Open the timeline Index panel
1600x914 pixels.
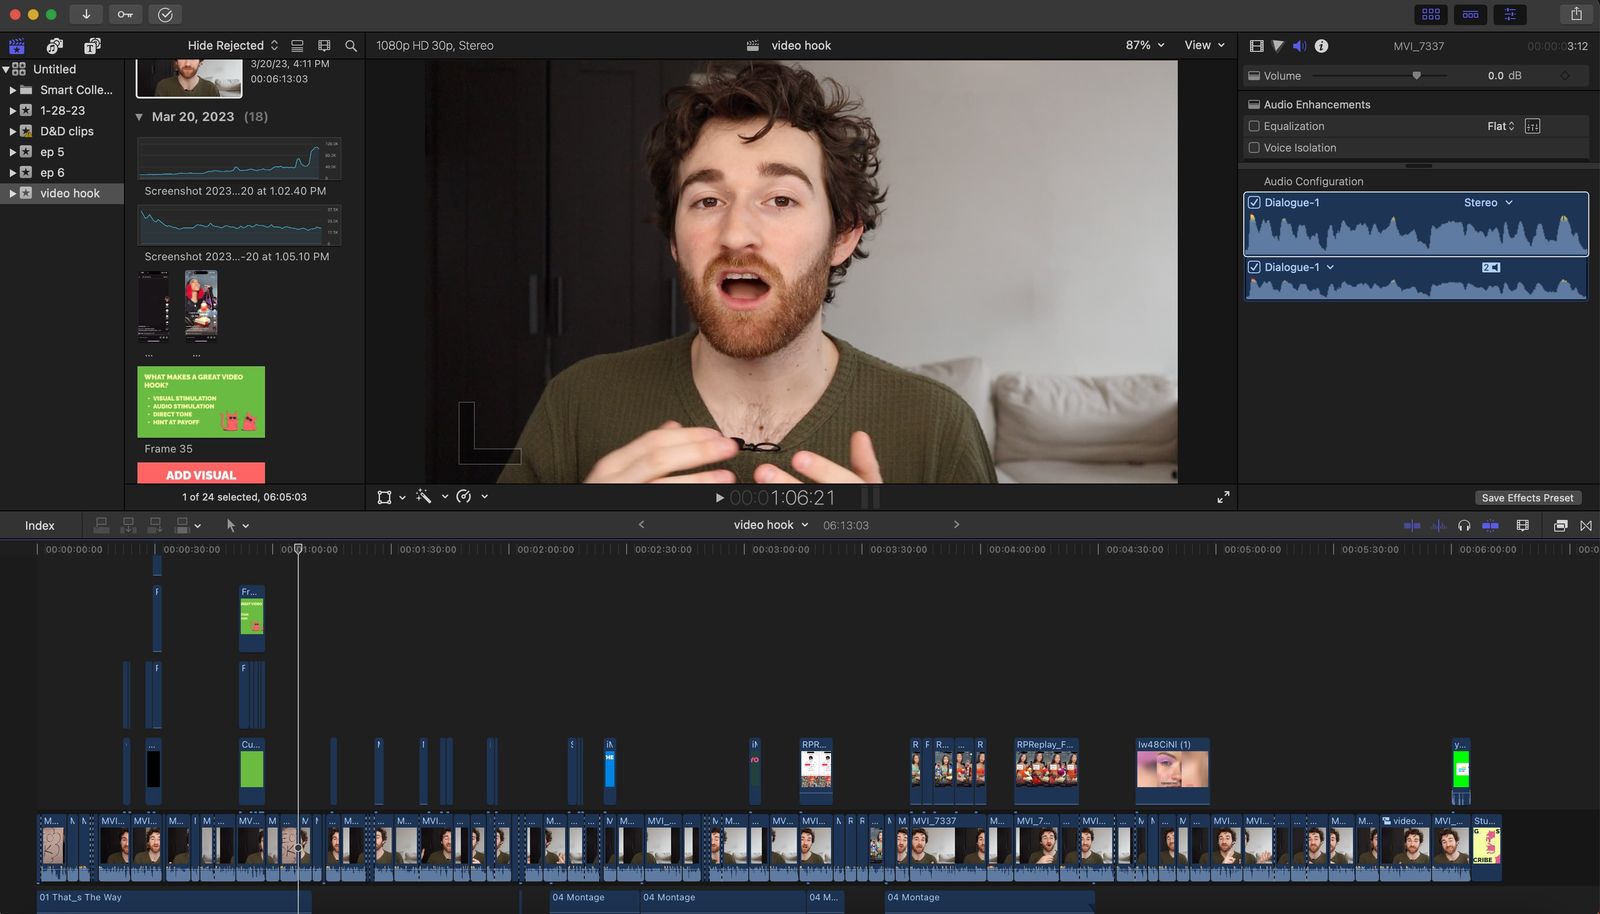(x=39, y=525)
